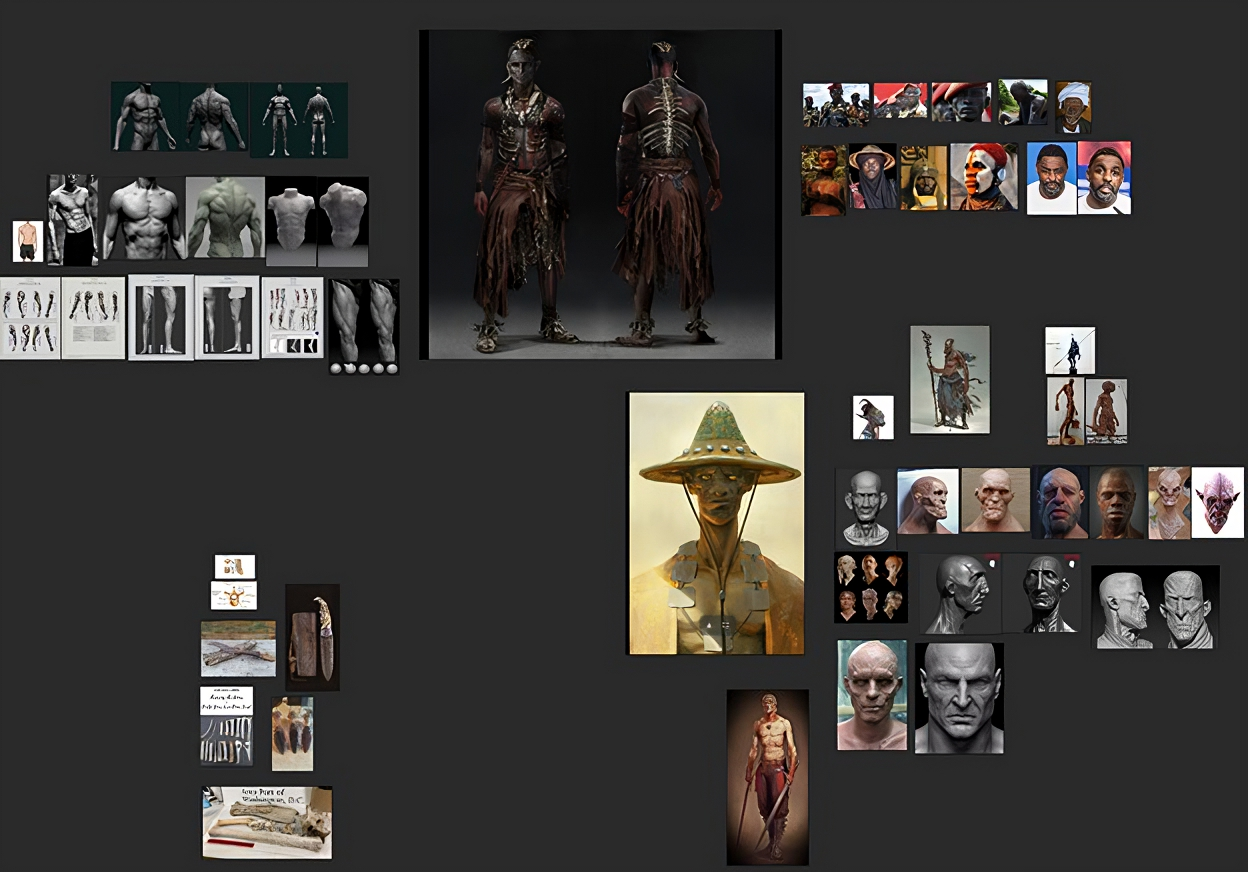Click the side-view leg anatomy page
This screenshot has width=1248, height=872.
click(227, 317)
